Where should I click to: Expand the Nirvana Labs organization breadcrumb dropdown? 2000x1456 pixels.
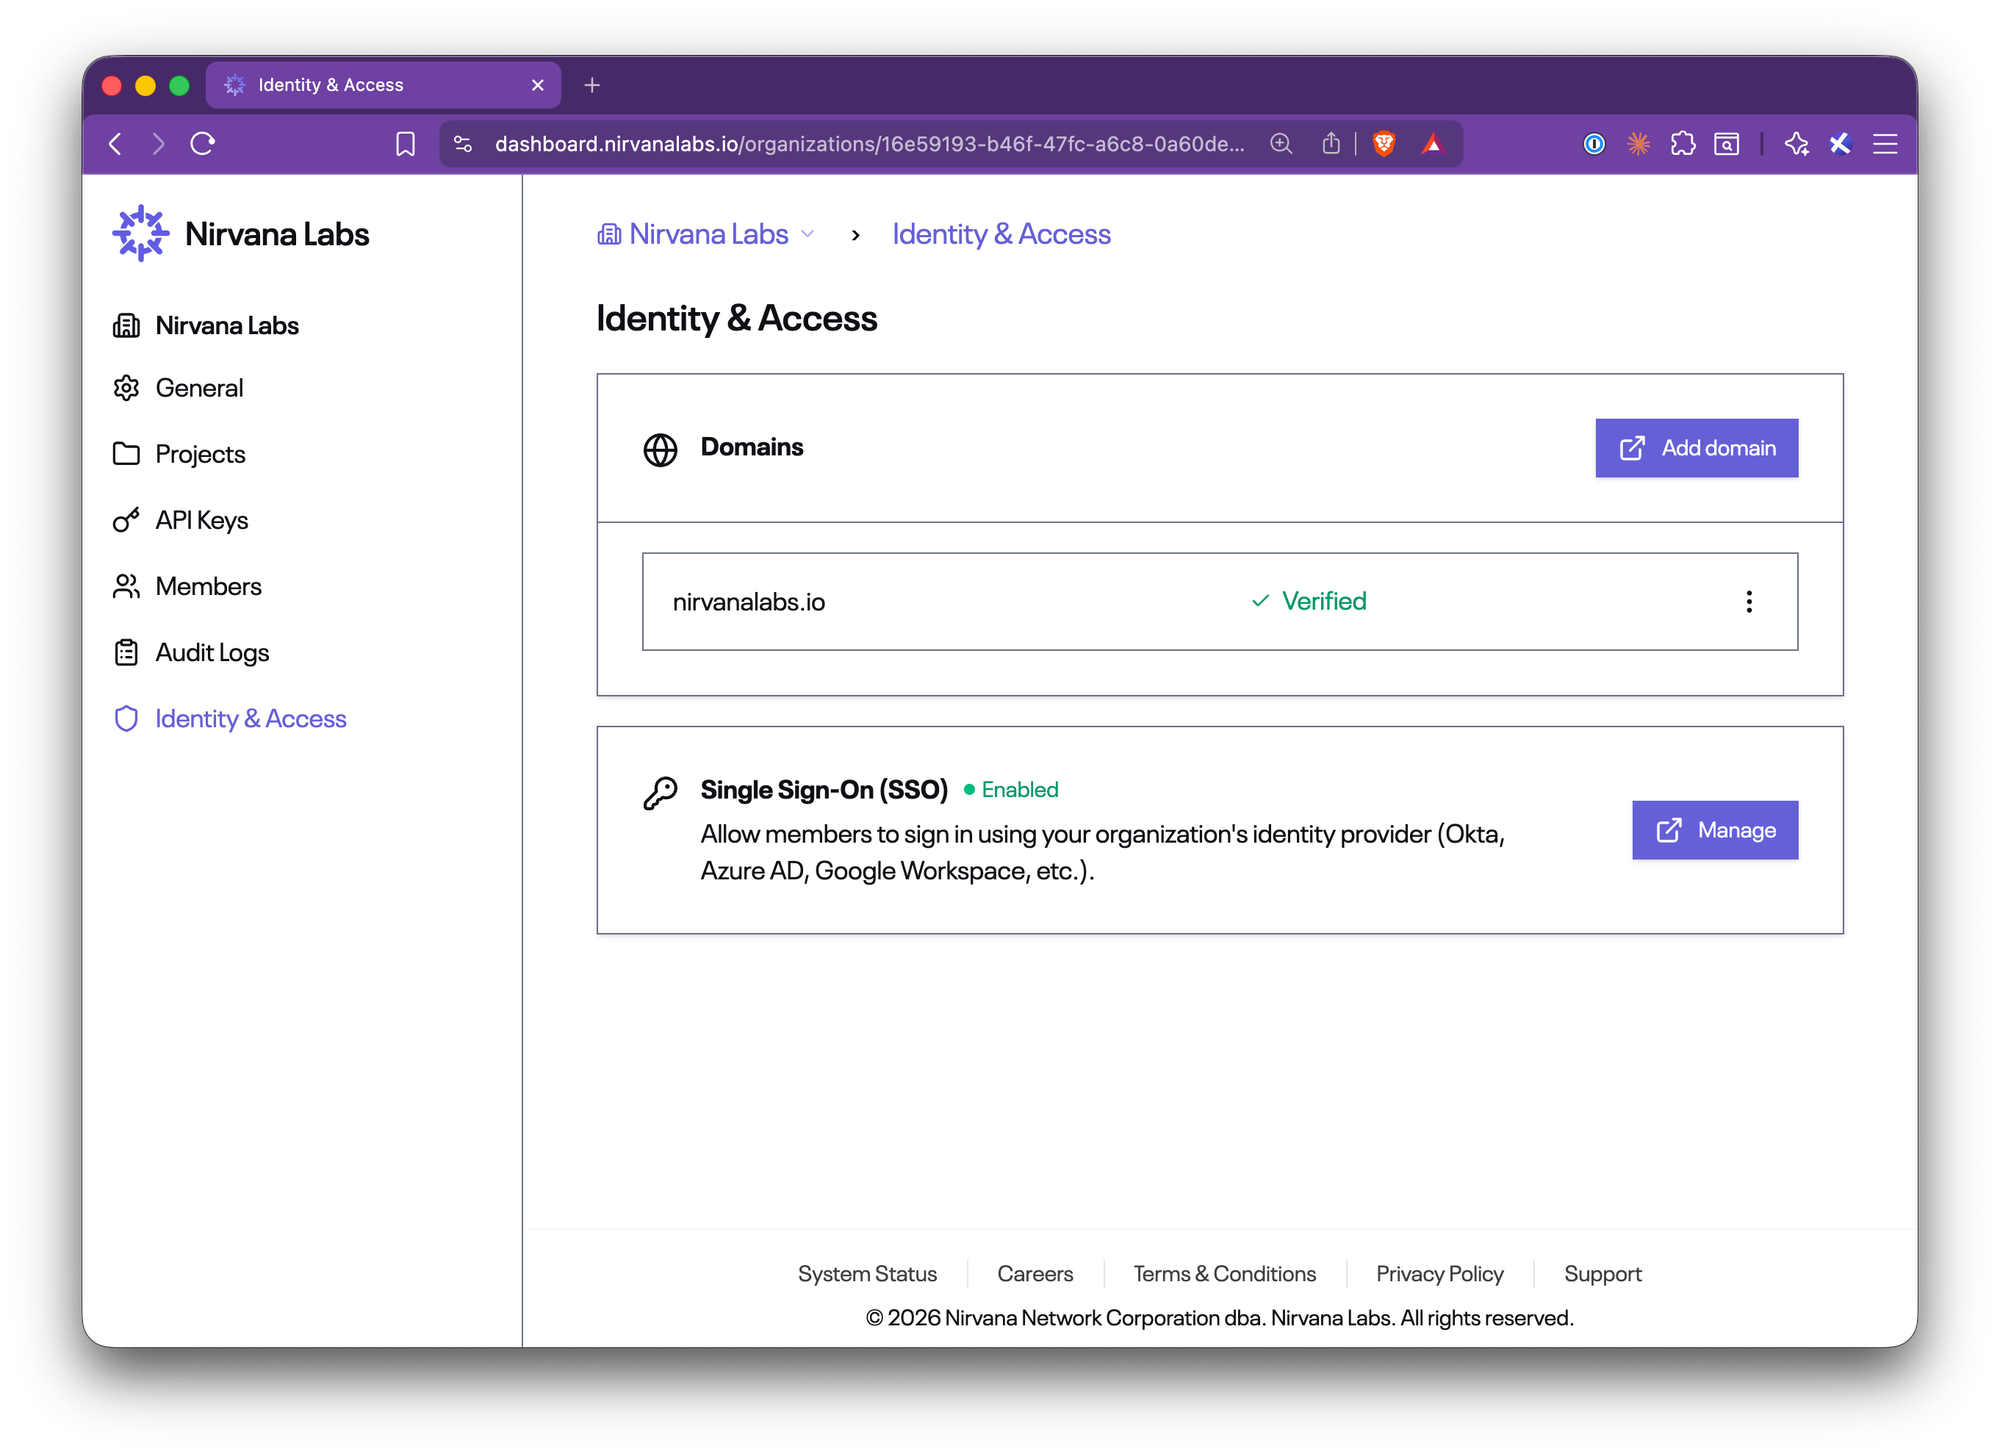[x=807, y=235]
